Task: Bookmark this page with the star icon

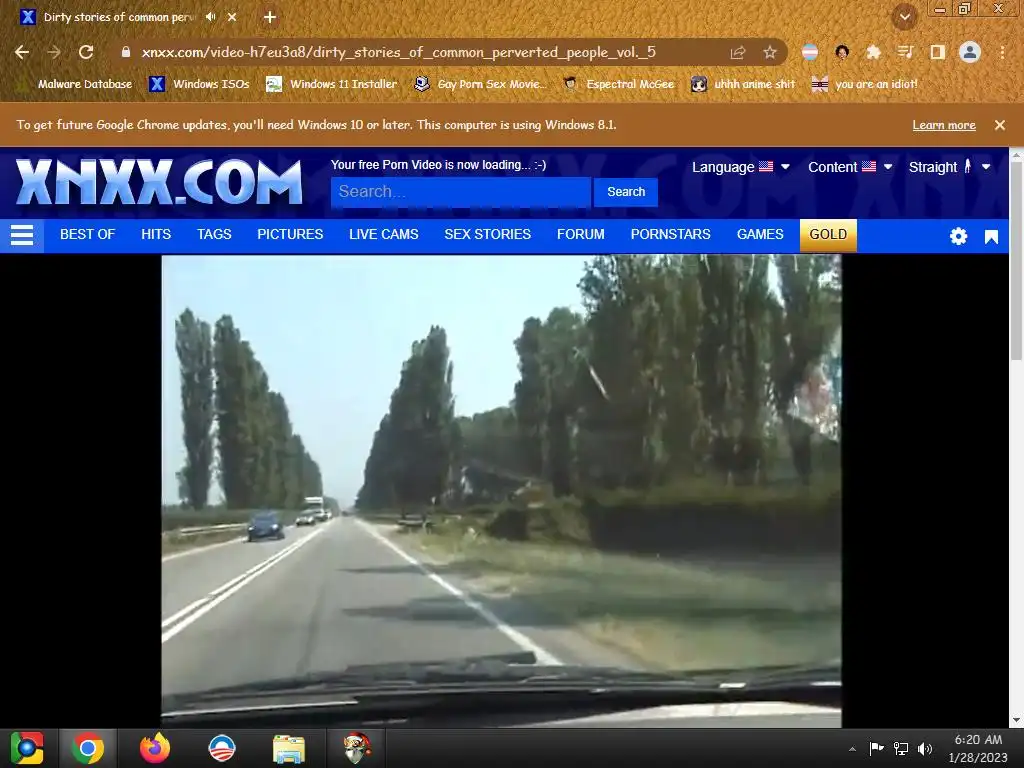Action: pyautogui.click(x=770, y=52)
